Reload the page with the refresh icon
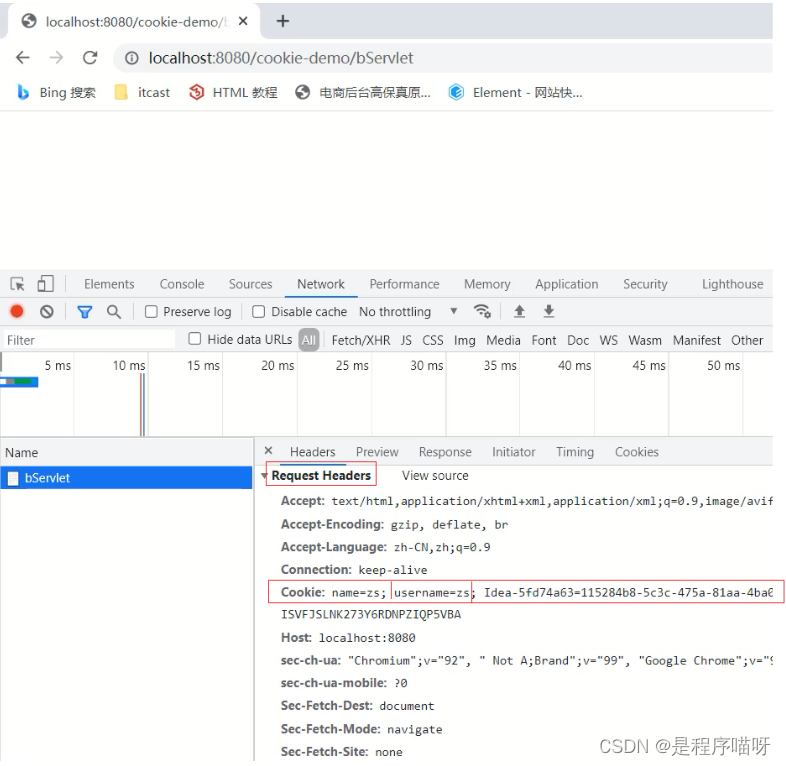The width and height of the screenshot is (786, 766). (x=90, y=58)
